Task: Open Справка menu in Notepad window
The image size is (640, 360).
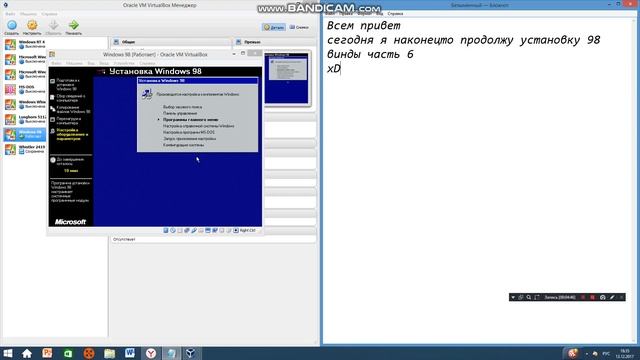Action: [395, 14]
